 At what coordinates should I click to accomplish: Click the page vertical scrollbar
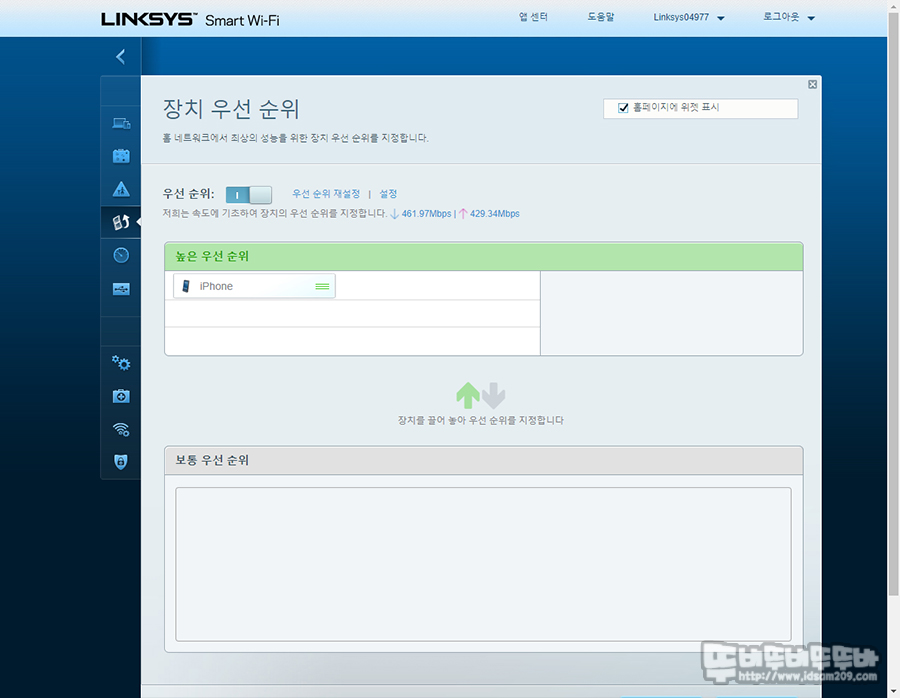(x=893, y=304)
